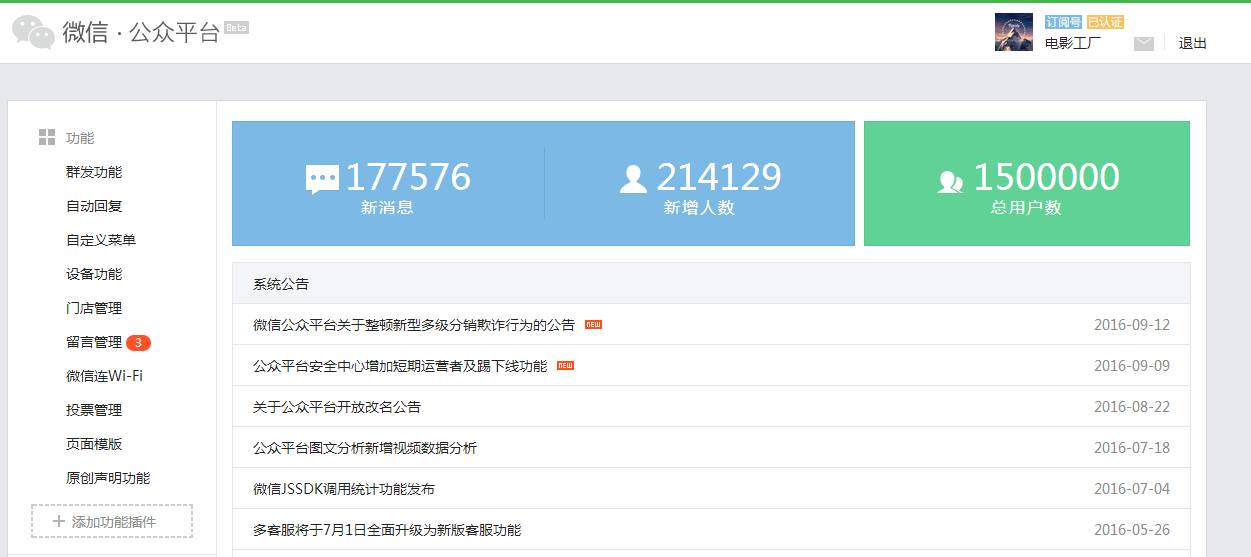This screenshot has width=1251, height=557.
Task: Select 投票管理 in the sidebar
Action: [x=94, y=410]
